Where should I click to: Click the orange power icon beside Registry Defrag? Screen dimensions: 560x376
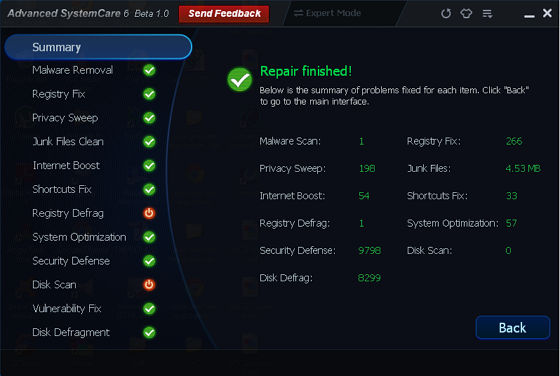click(149, 213)
